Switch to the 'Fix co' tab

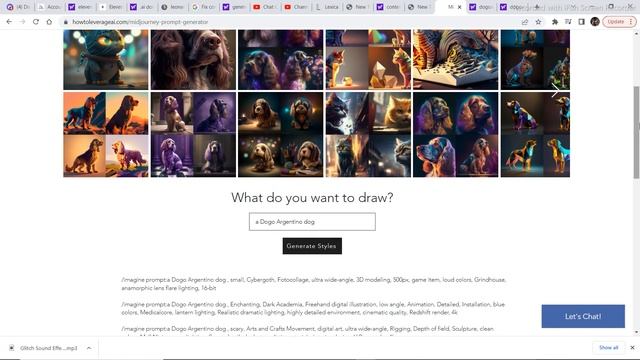[204, 7]
